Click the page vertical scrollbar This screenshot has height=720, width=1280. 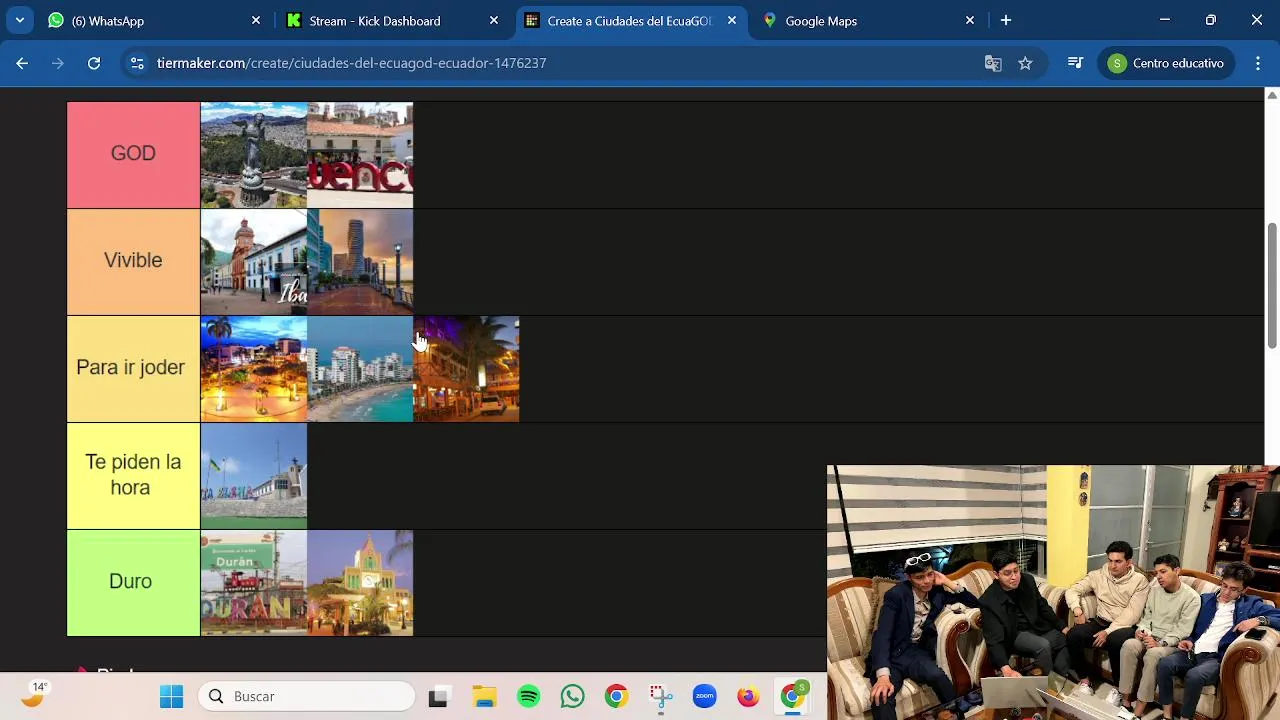(1272, 285)
